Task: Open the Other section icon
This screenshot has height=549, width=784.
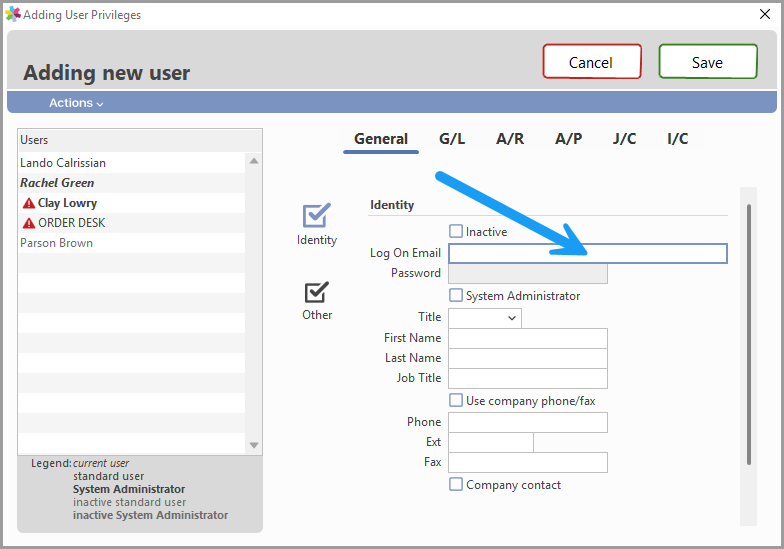Action: click(x=316, y=292)
